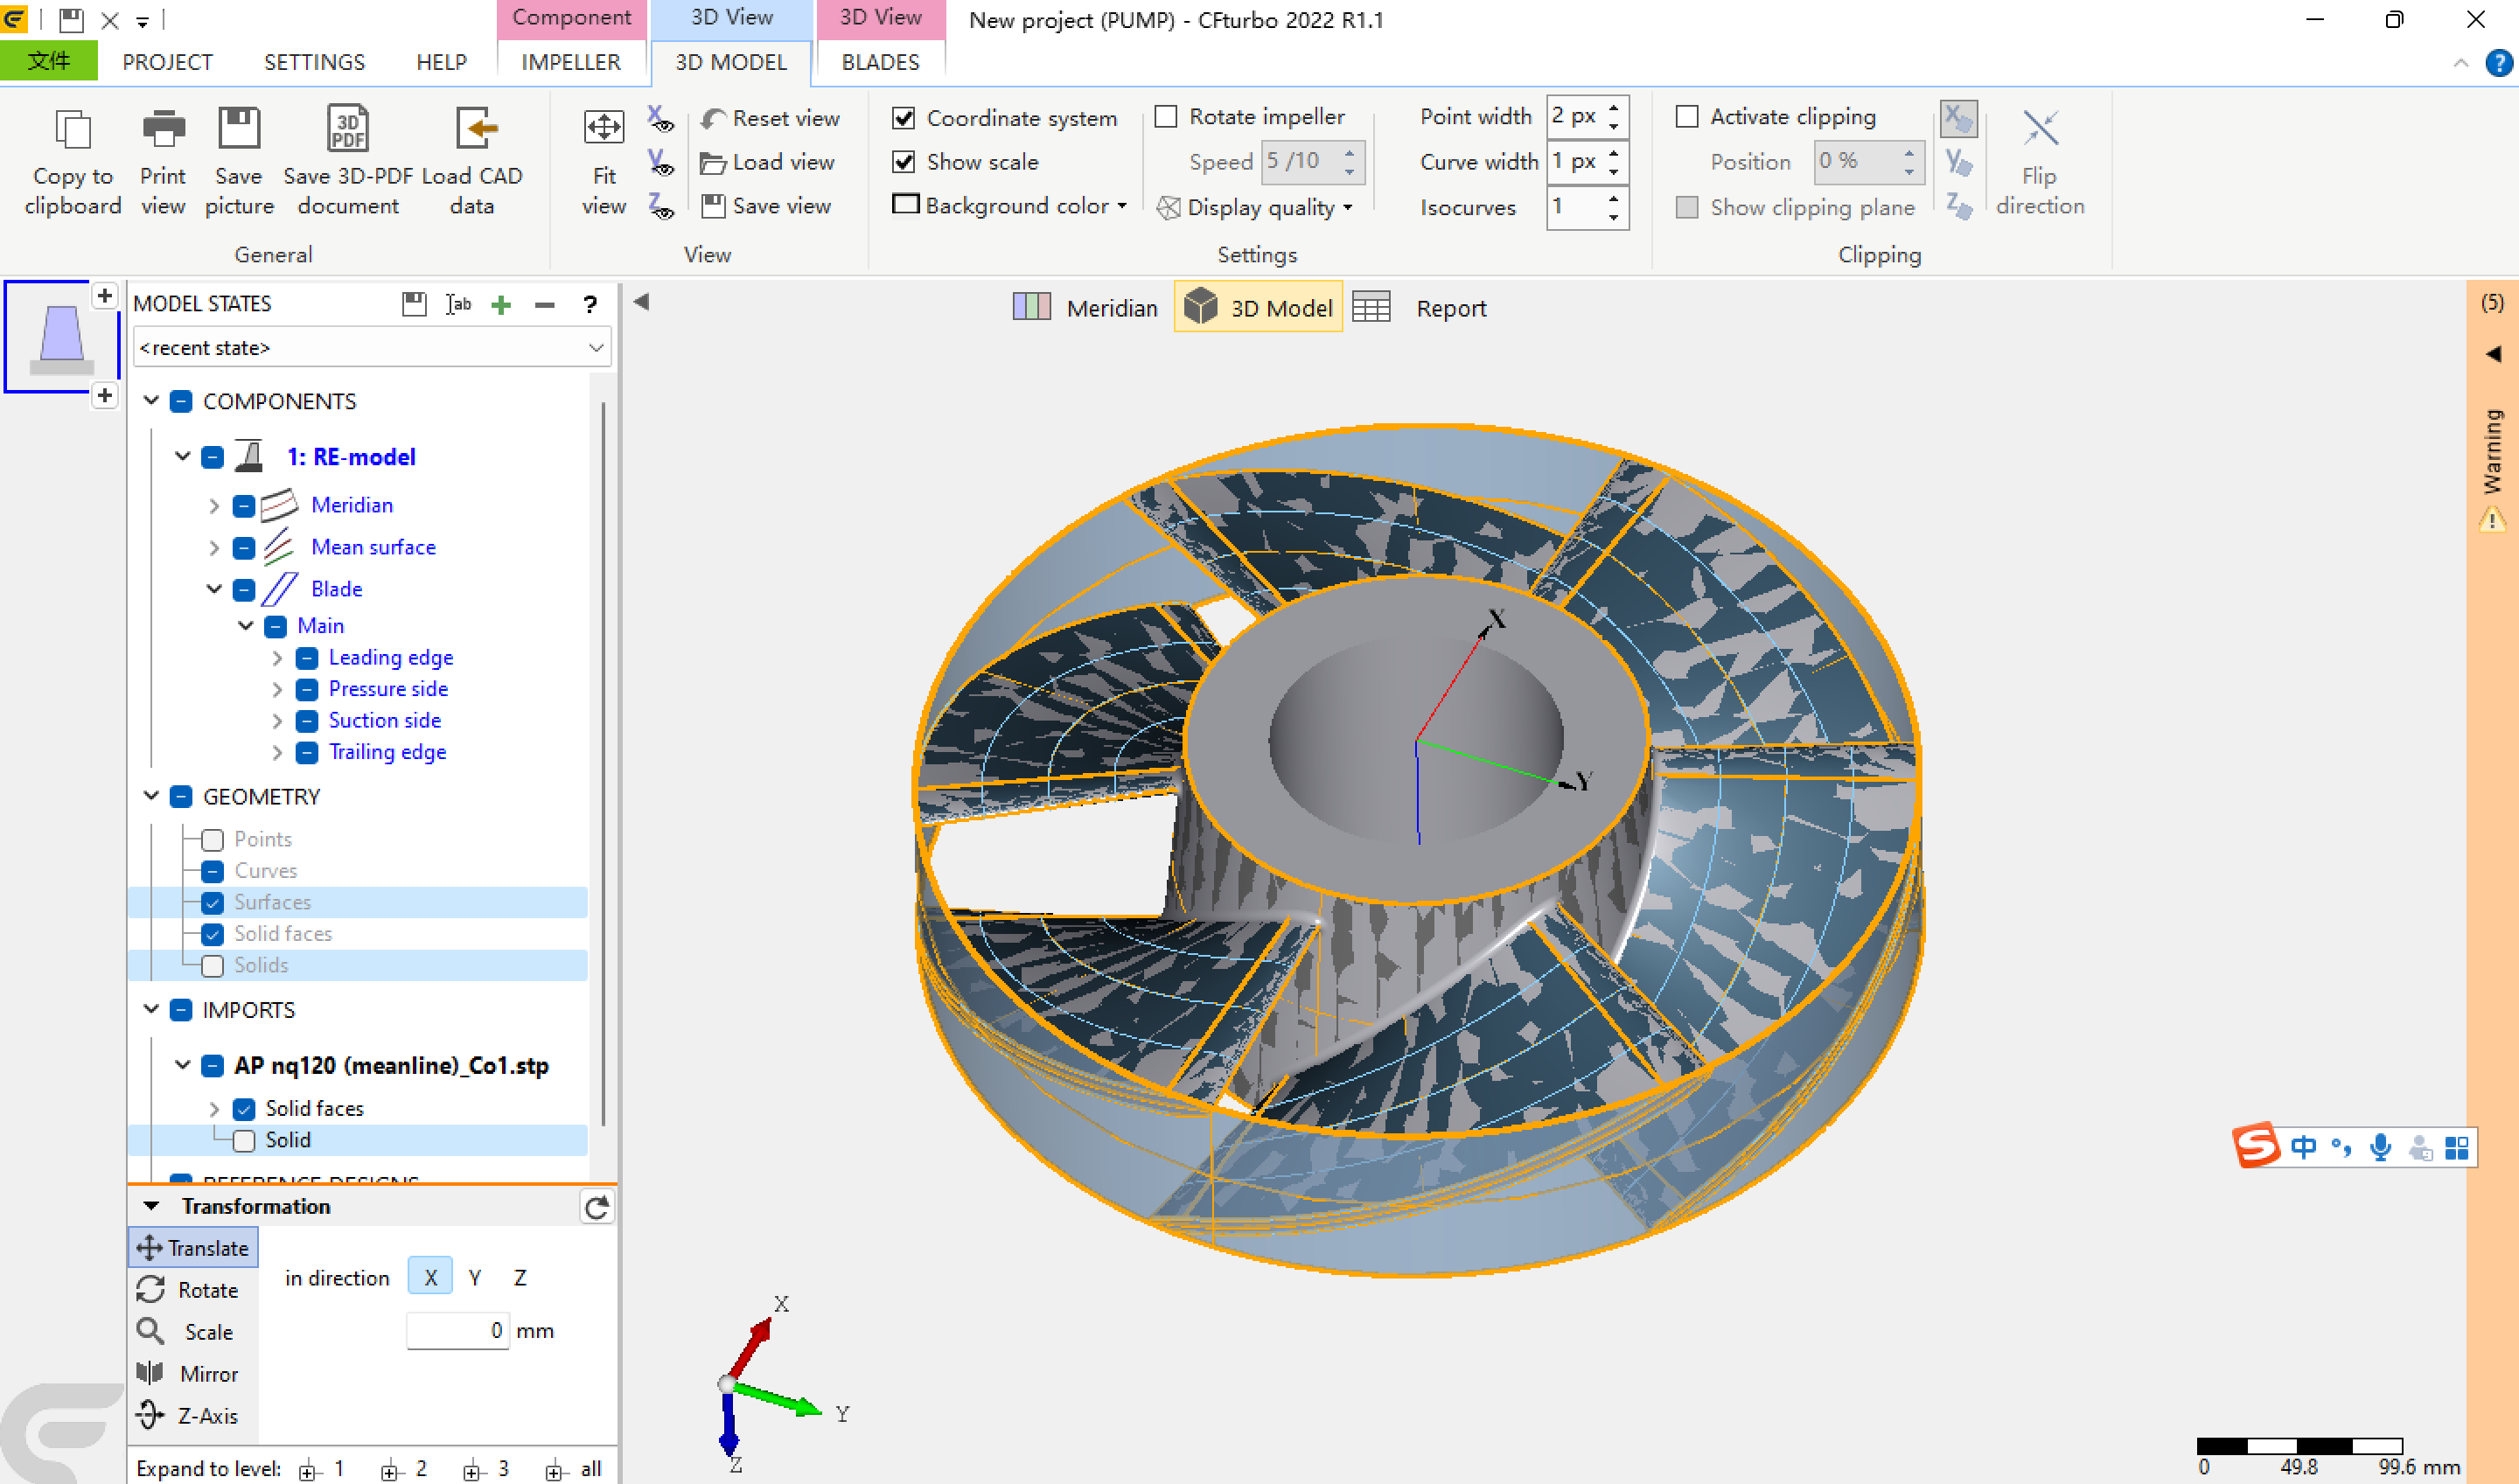2519x1484 pixels.
Task: Click the translation distance mm field
Action: pyautogui.click(x=457, y=1330)
